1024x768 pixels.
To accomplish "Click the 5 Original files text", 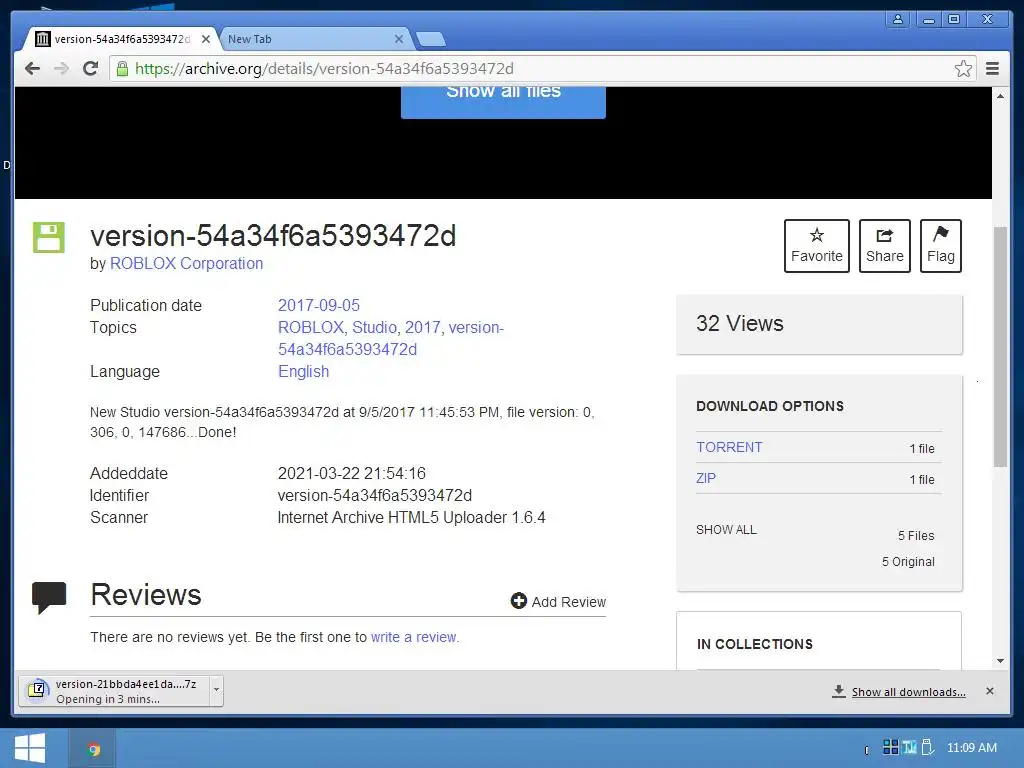I will [908, 562].
